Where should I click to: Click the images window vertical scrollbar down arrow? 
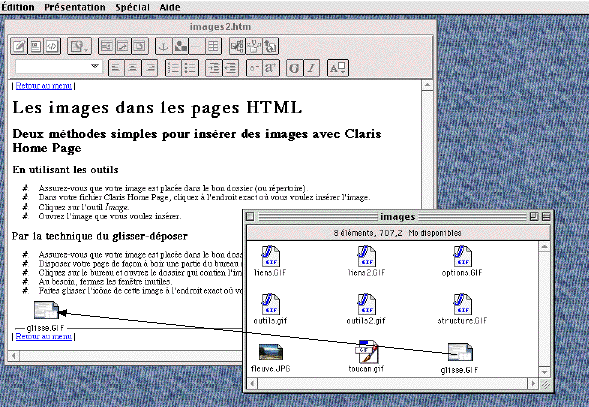[x=544, y=372]
